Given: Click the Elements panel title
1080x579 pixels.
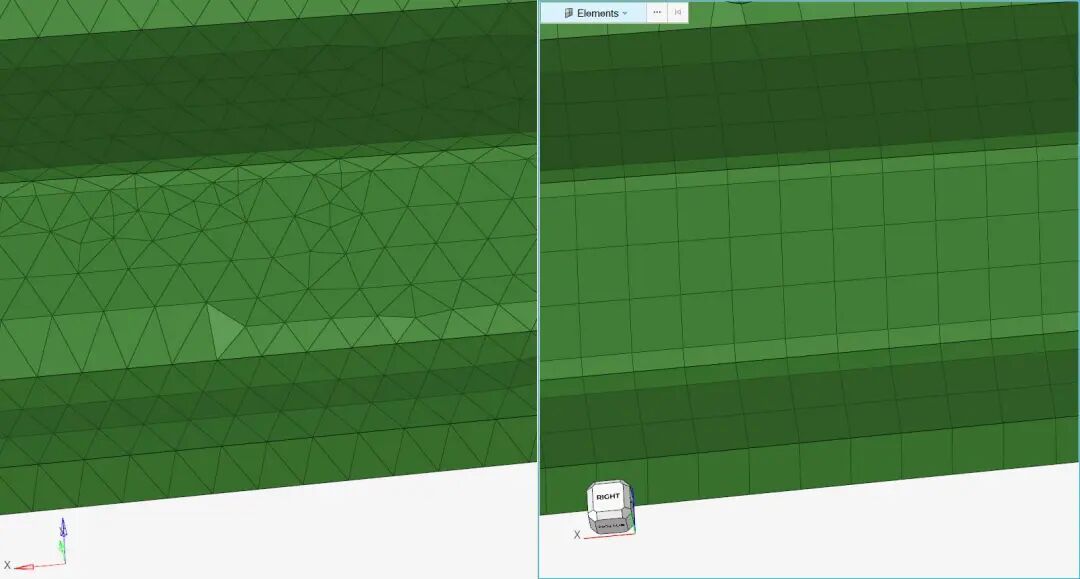Looking at the screenshot, I should coord(598,12).
